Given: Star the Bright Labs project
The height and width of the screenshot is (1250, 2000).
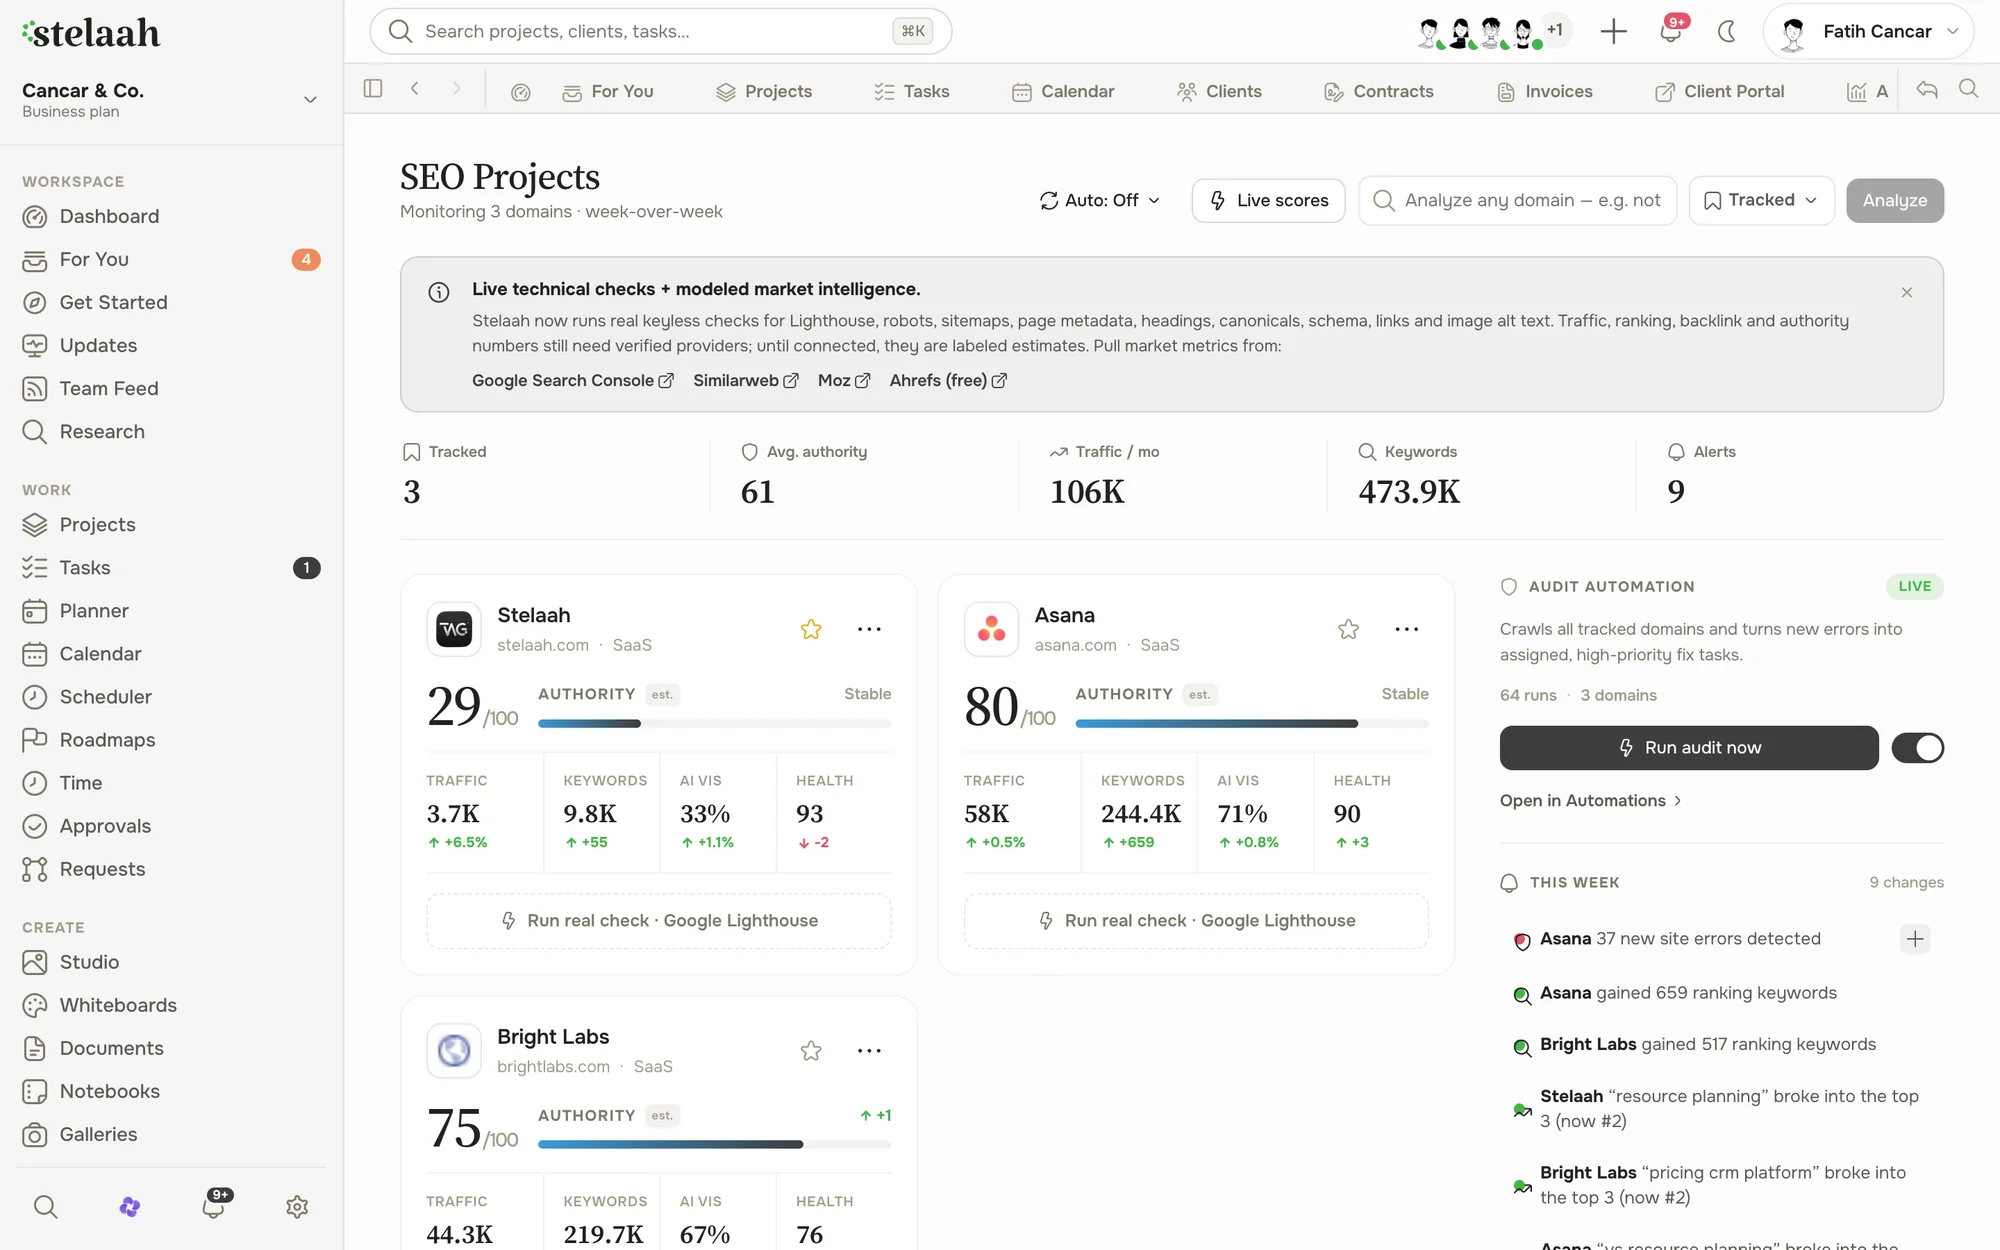Looking at the screenshot, I should tap(811, 1051).
